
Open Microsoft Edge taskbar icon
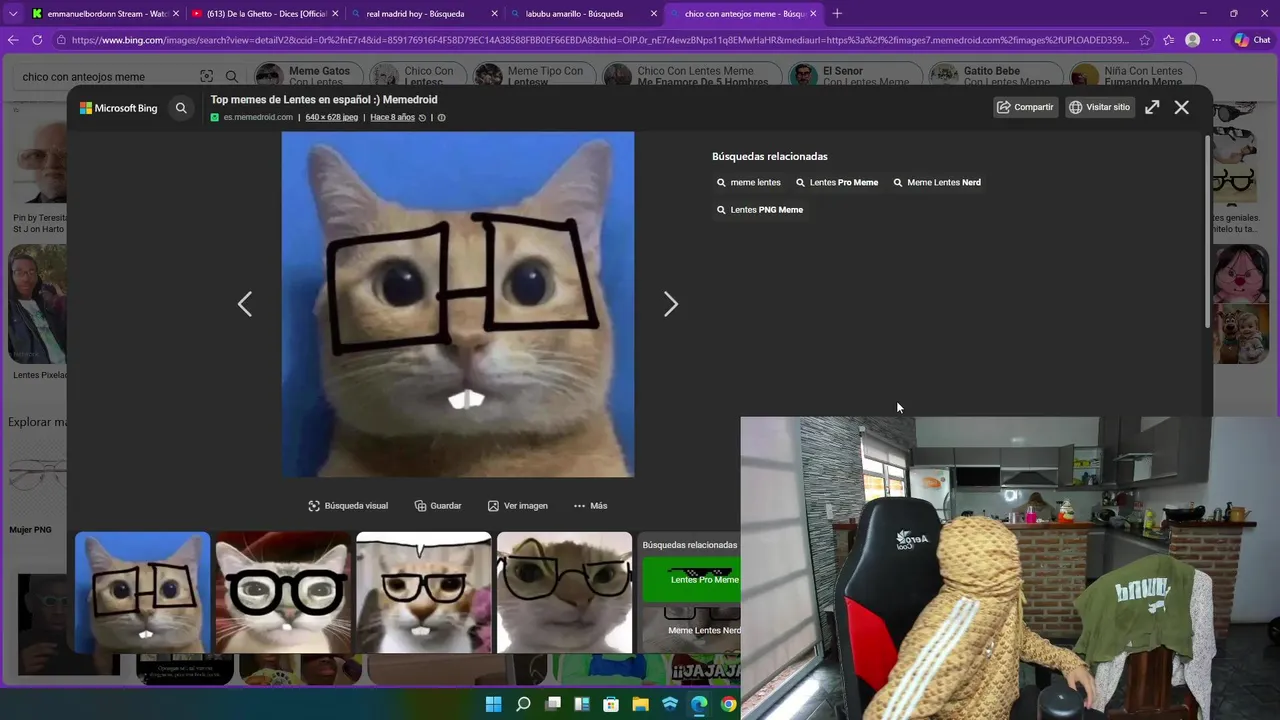coord(699,704)
